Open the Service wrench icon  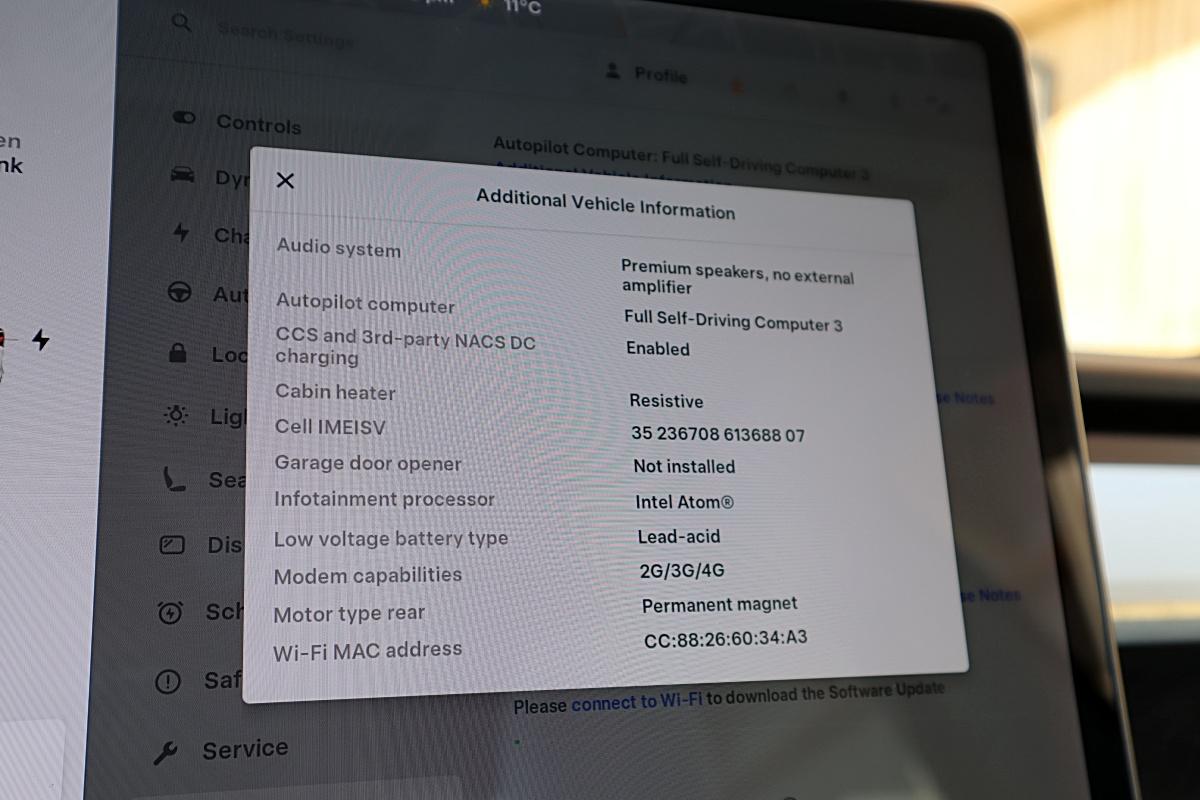point(165,753)
